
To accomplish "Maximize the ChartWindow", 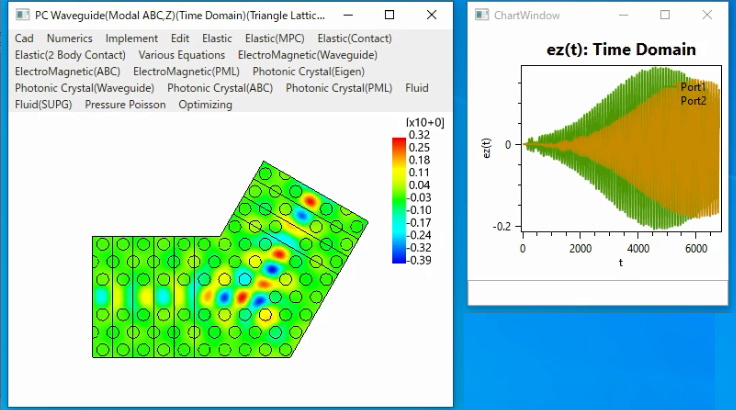I will 665,15.
